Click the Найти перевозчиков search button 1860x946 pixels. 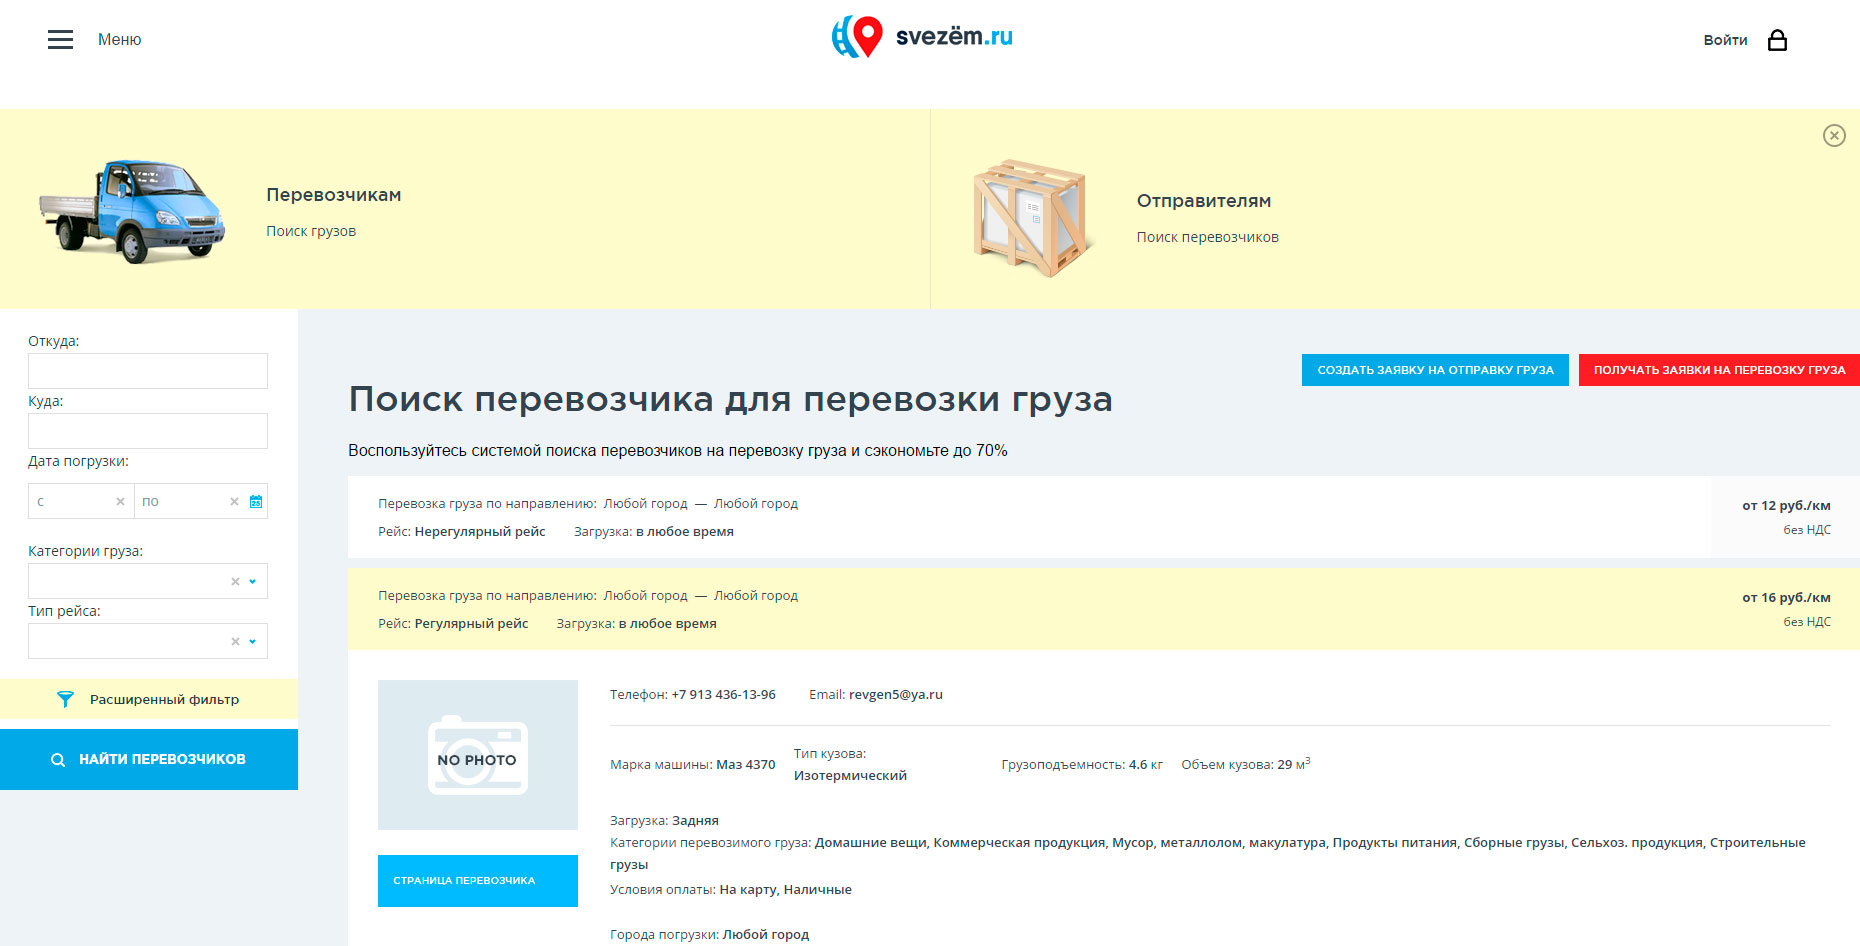[x=149, y=759]
